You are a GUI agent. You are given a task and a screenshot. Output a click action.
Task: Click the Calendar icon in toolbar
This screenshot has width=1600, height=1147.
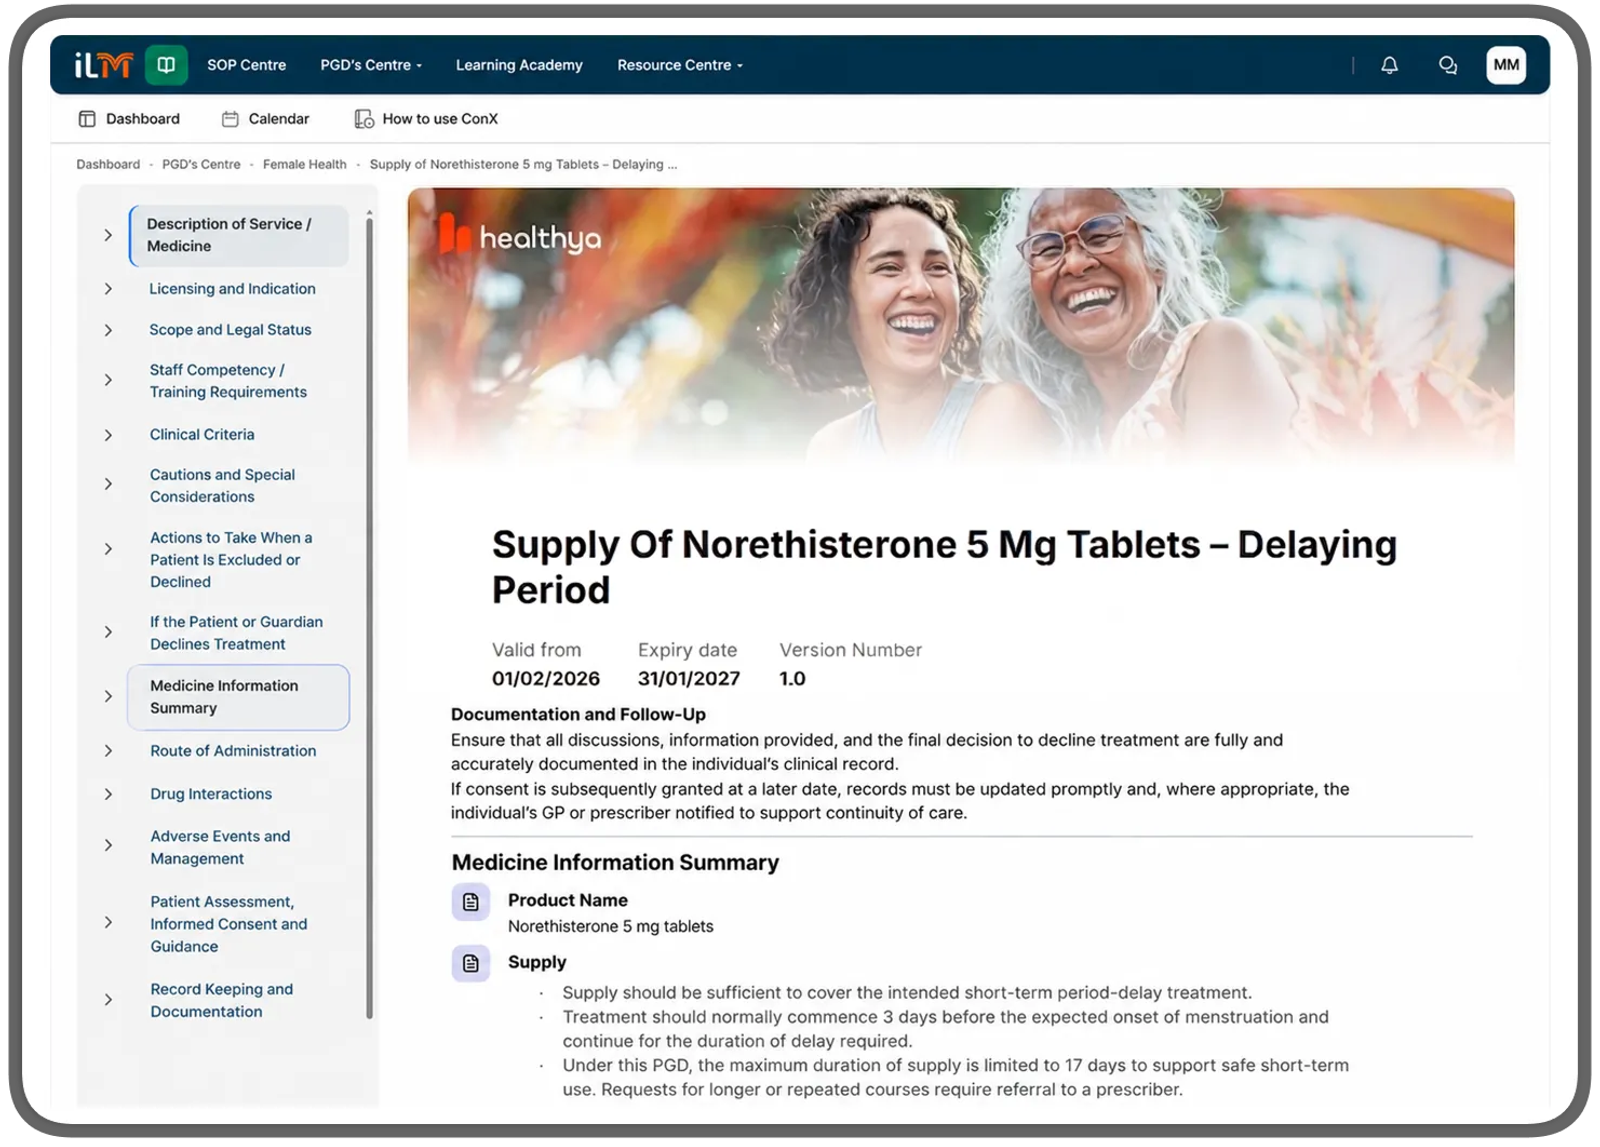[230, 119]
